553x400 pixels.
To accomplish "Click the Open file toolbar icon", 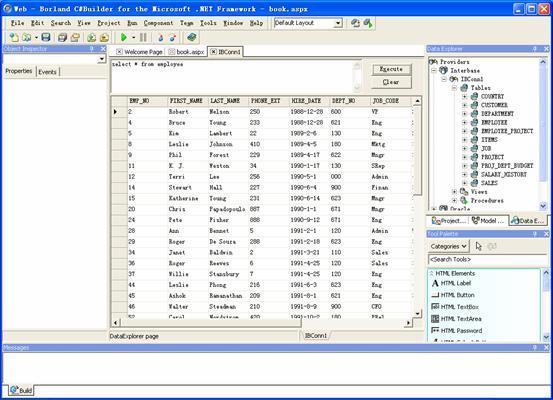I will click(27, 37).
